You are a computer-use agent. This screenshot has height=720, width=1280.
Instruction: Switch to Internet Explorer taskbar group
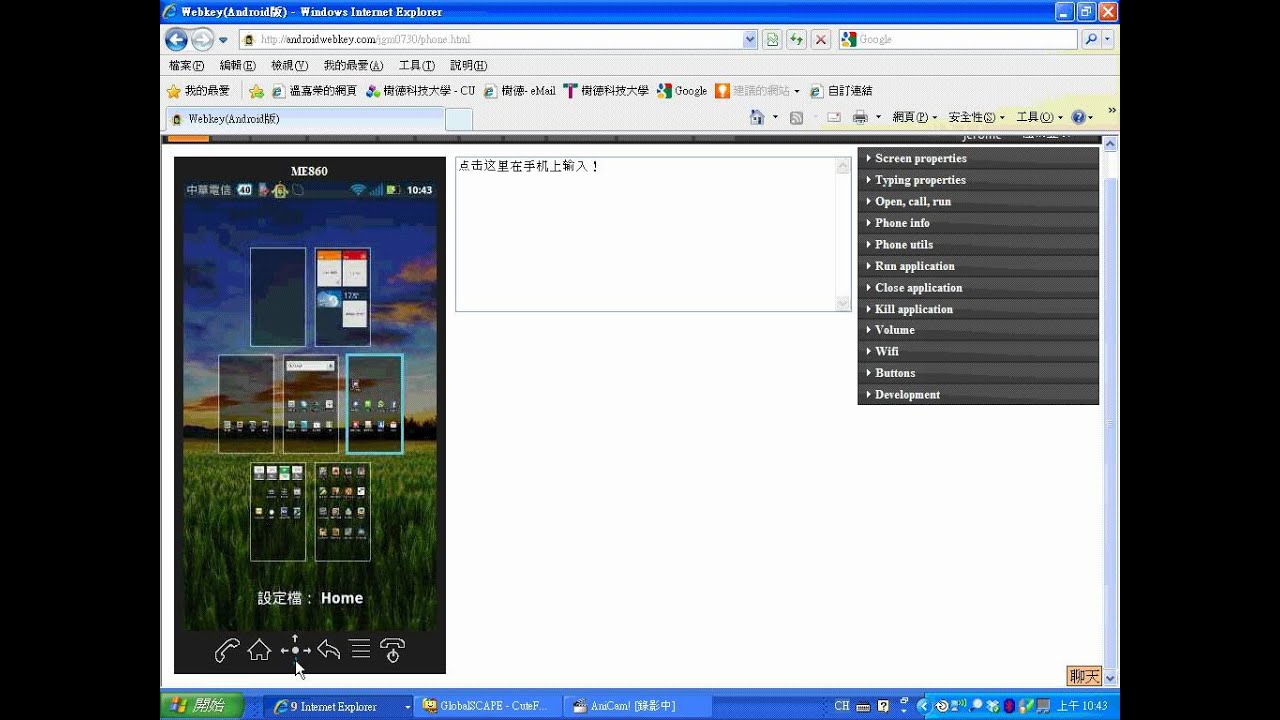[x=339, y=706]
